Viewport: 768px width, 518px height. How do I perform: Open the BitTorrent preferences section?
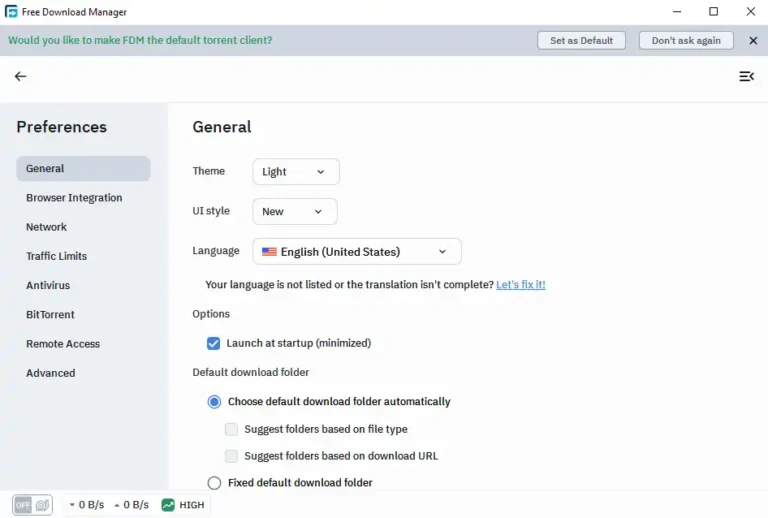(50, 315)
